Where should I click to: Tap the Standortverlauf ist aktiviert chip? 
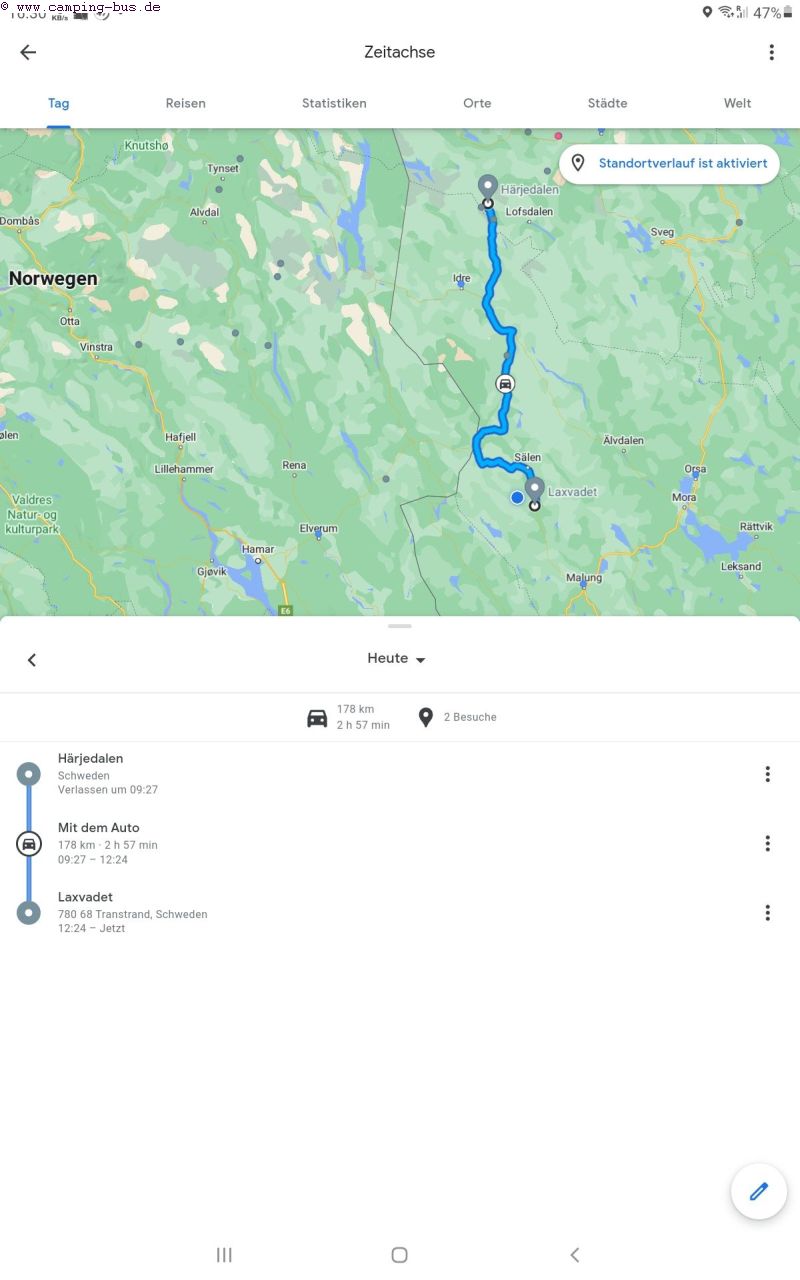click(x=669, y=163)
